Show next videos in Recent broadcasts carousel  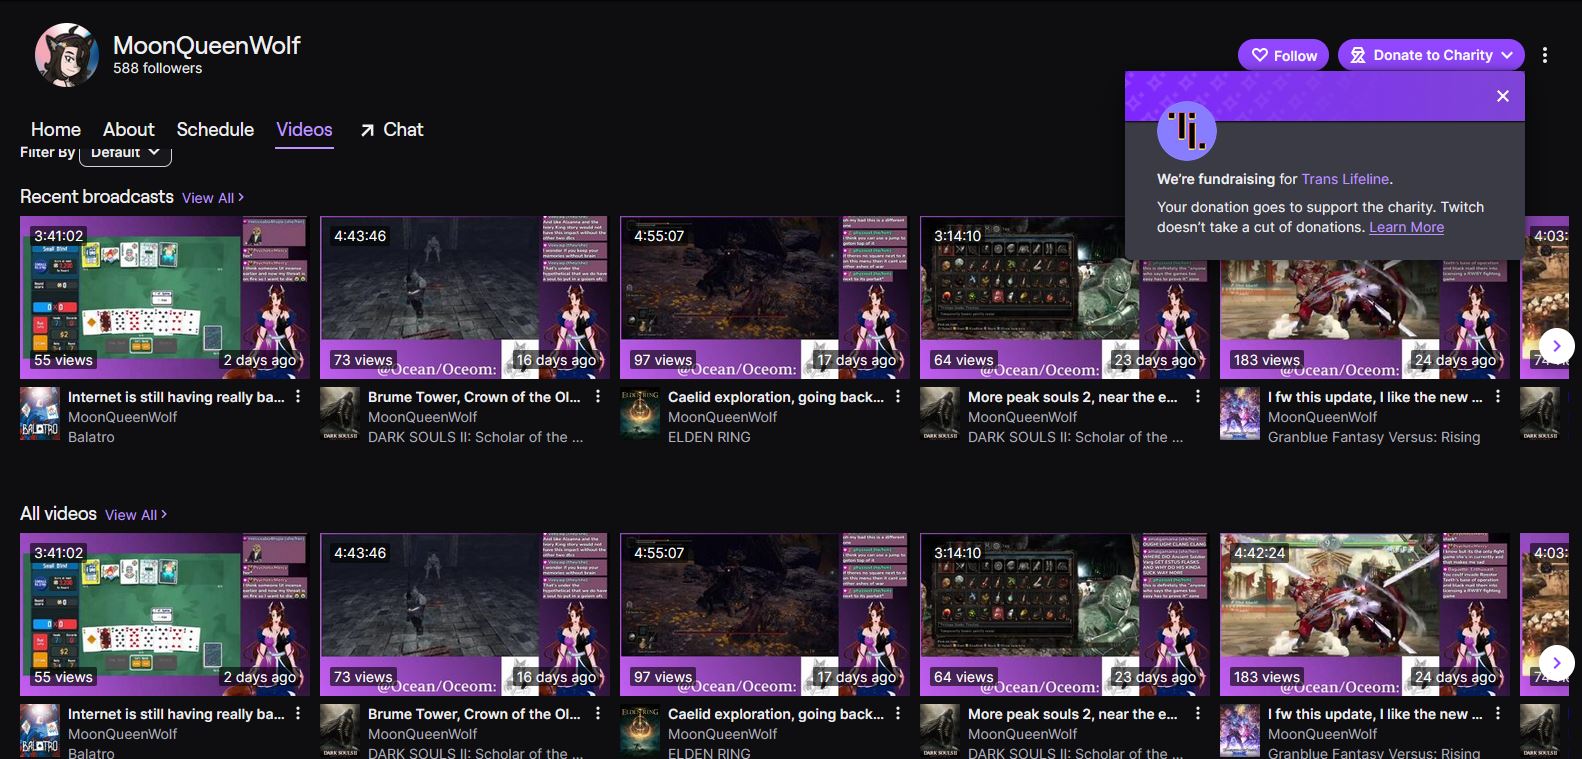pos(1556,345)
